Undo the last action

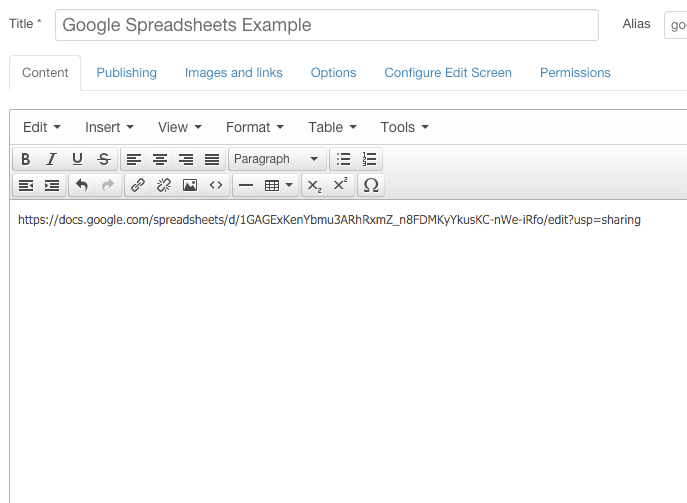(82, 185)
